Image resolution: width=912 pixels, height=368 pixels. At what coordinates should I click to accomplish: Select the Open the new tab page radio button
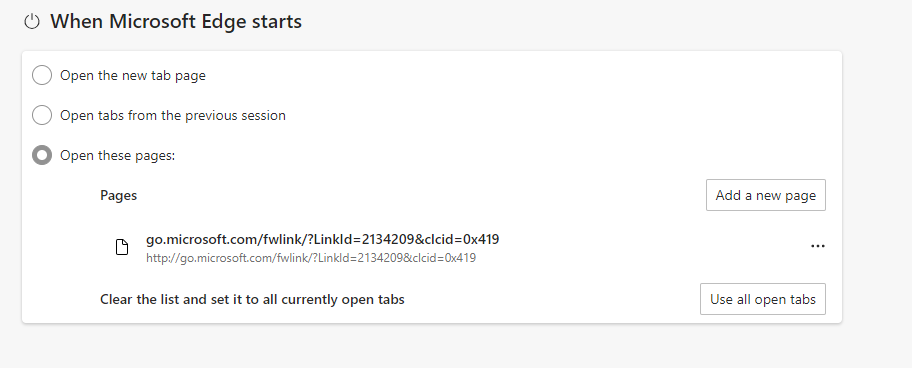[42, 76]
